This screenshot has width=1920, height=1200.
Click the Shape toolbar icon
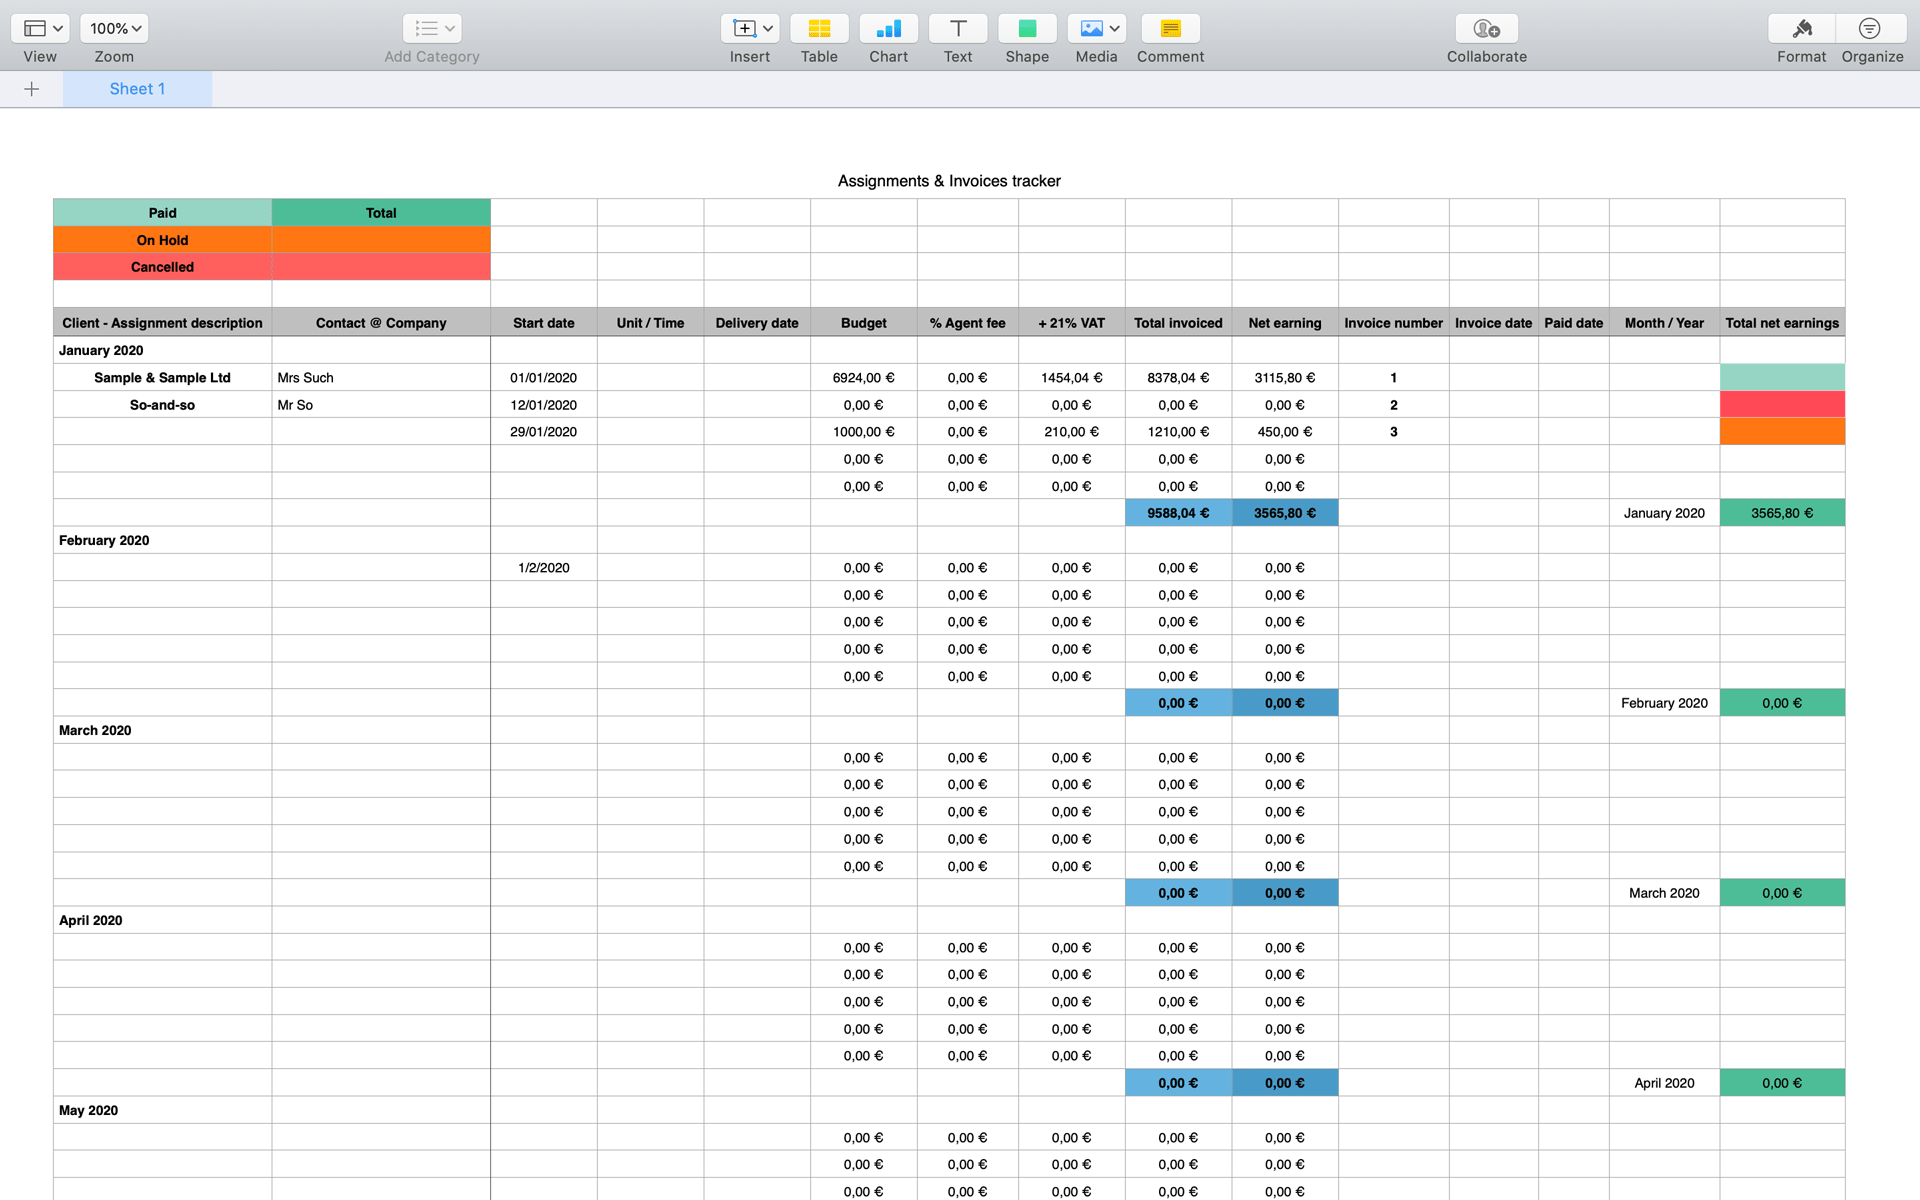(1027, 29)
